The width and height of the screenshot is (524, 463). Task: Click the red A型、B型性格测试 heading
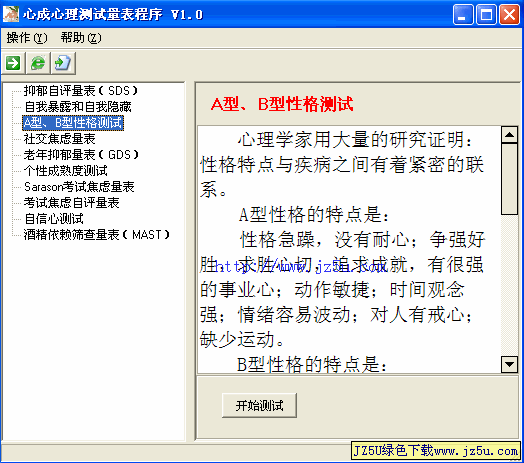click(282, 104)
